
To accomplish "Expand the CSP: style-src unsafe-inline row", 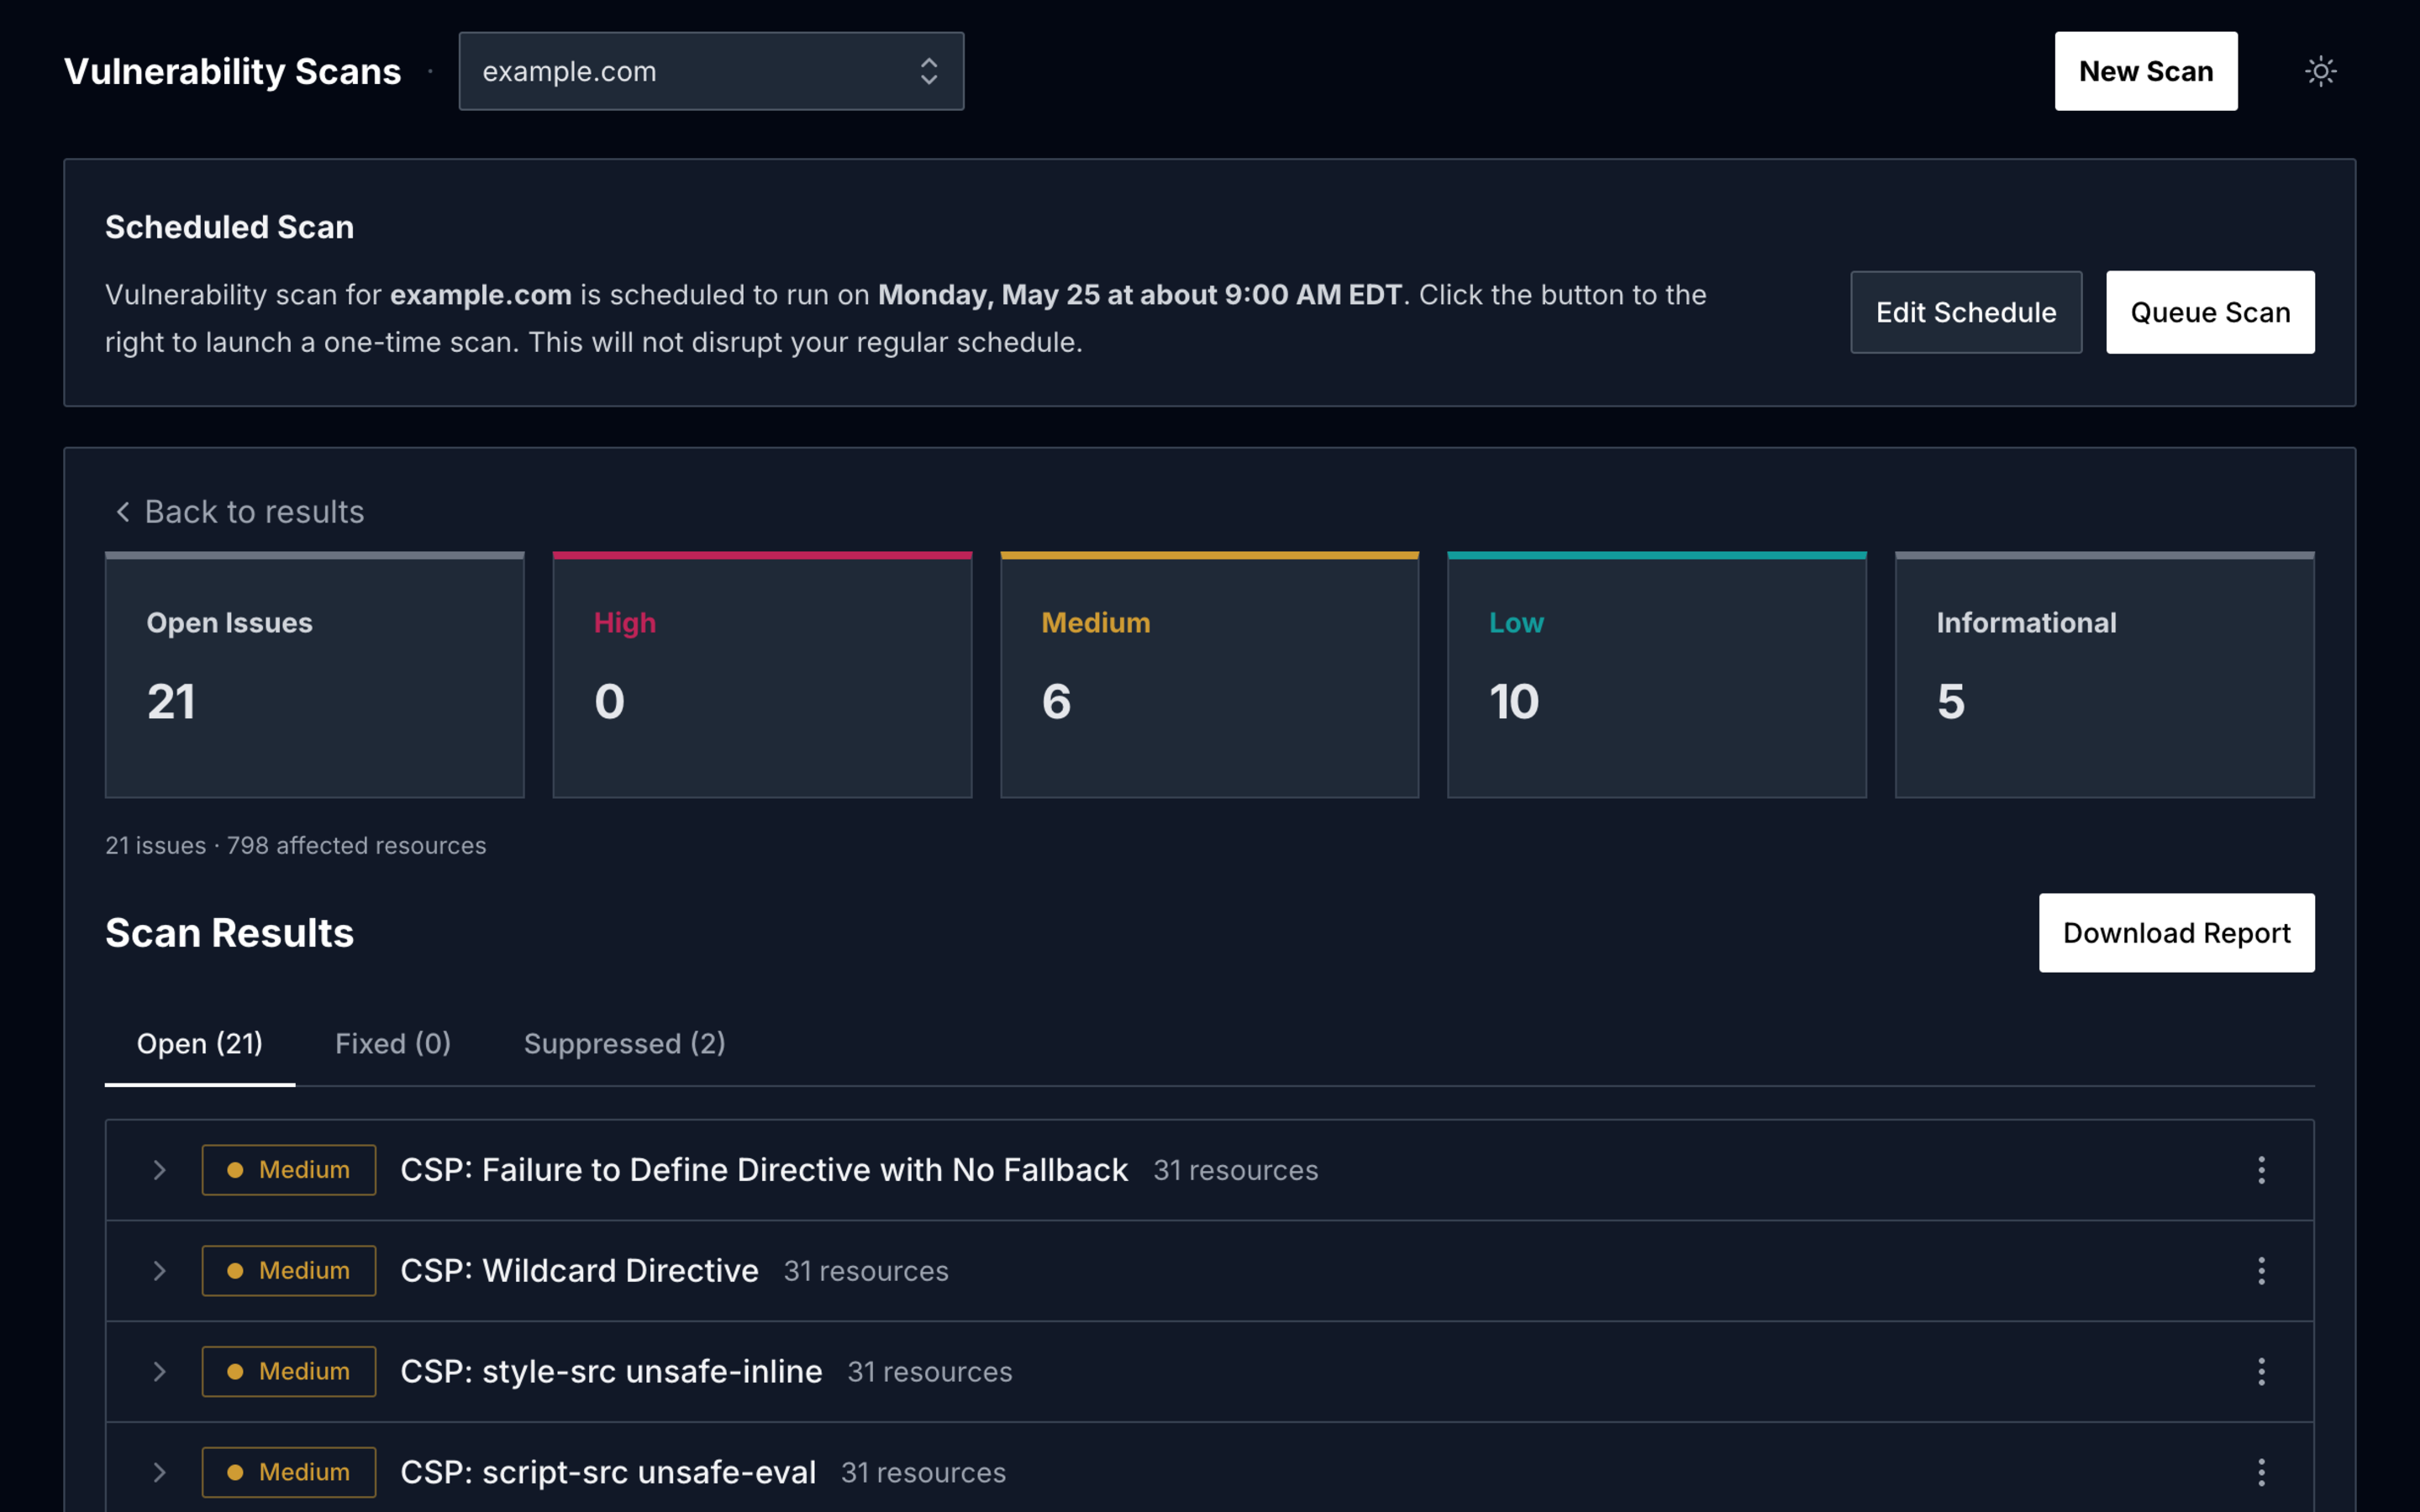I will 159,1371.
